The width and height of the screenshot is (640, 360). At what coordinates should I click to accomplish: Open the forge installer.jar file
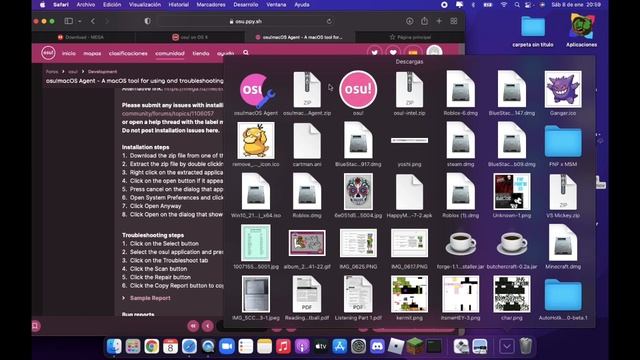[x=460, y=243]
